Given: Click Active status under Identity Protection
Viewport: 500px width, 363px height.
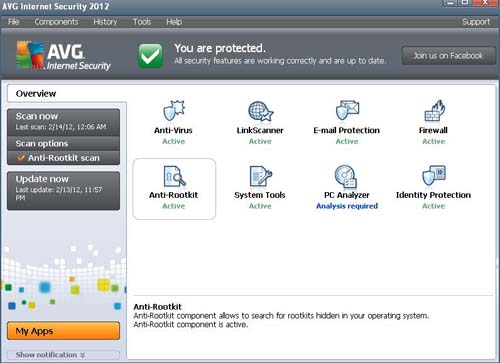Looking at the screenshot, I should click(434, 206).
